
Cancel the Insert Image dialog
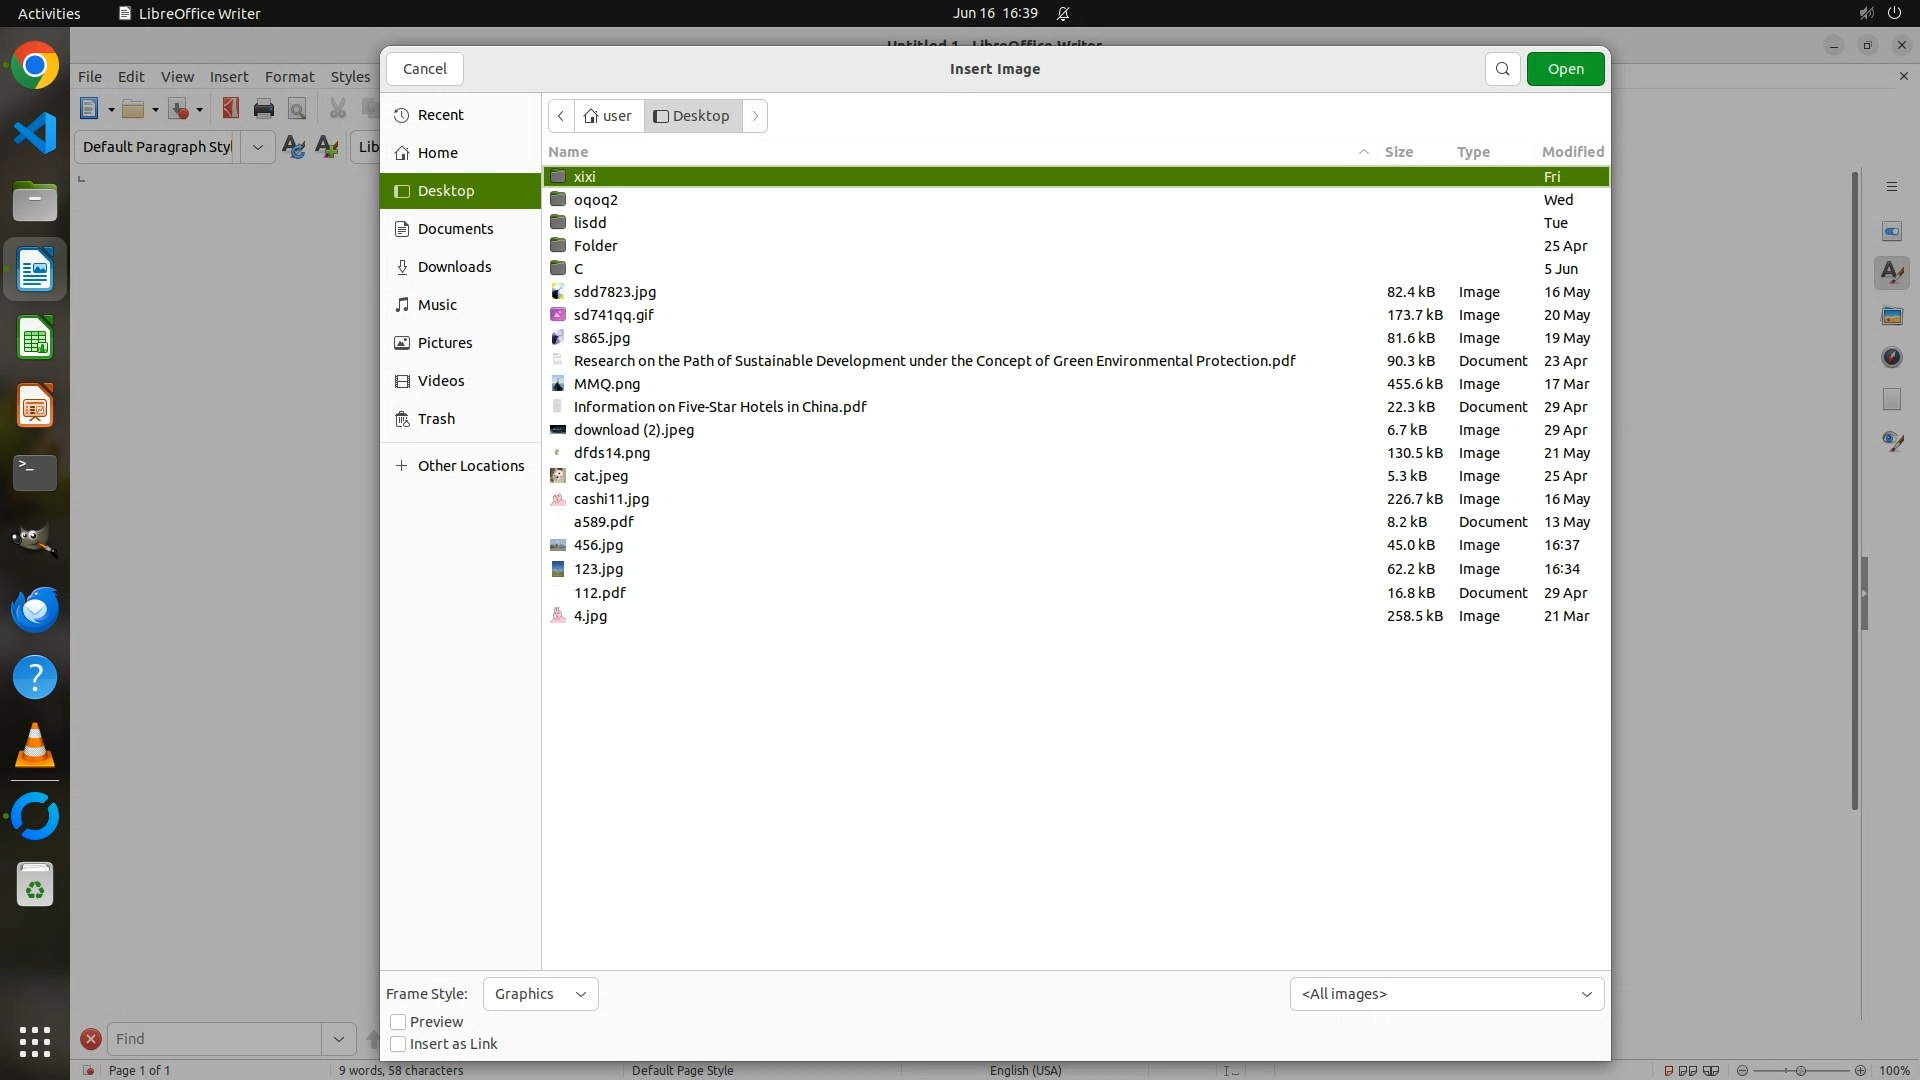click(x=424, y=69)
